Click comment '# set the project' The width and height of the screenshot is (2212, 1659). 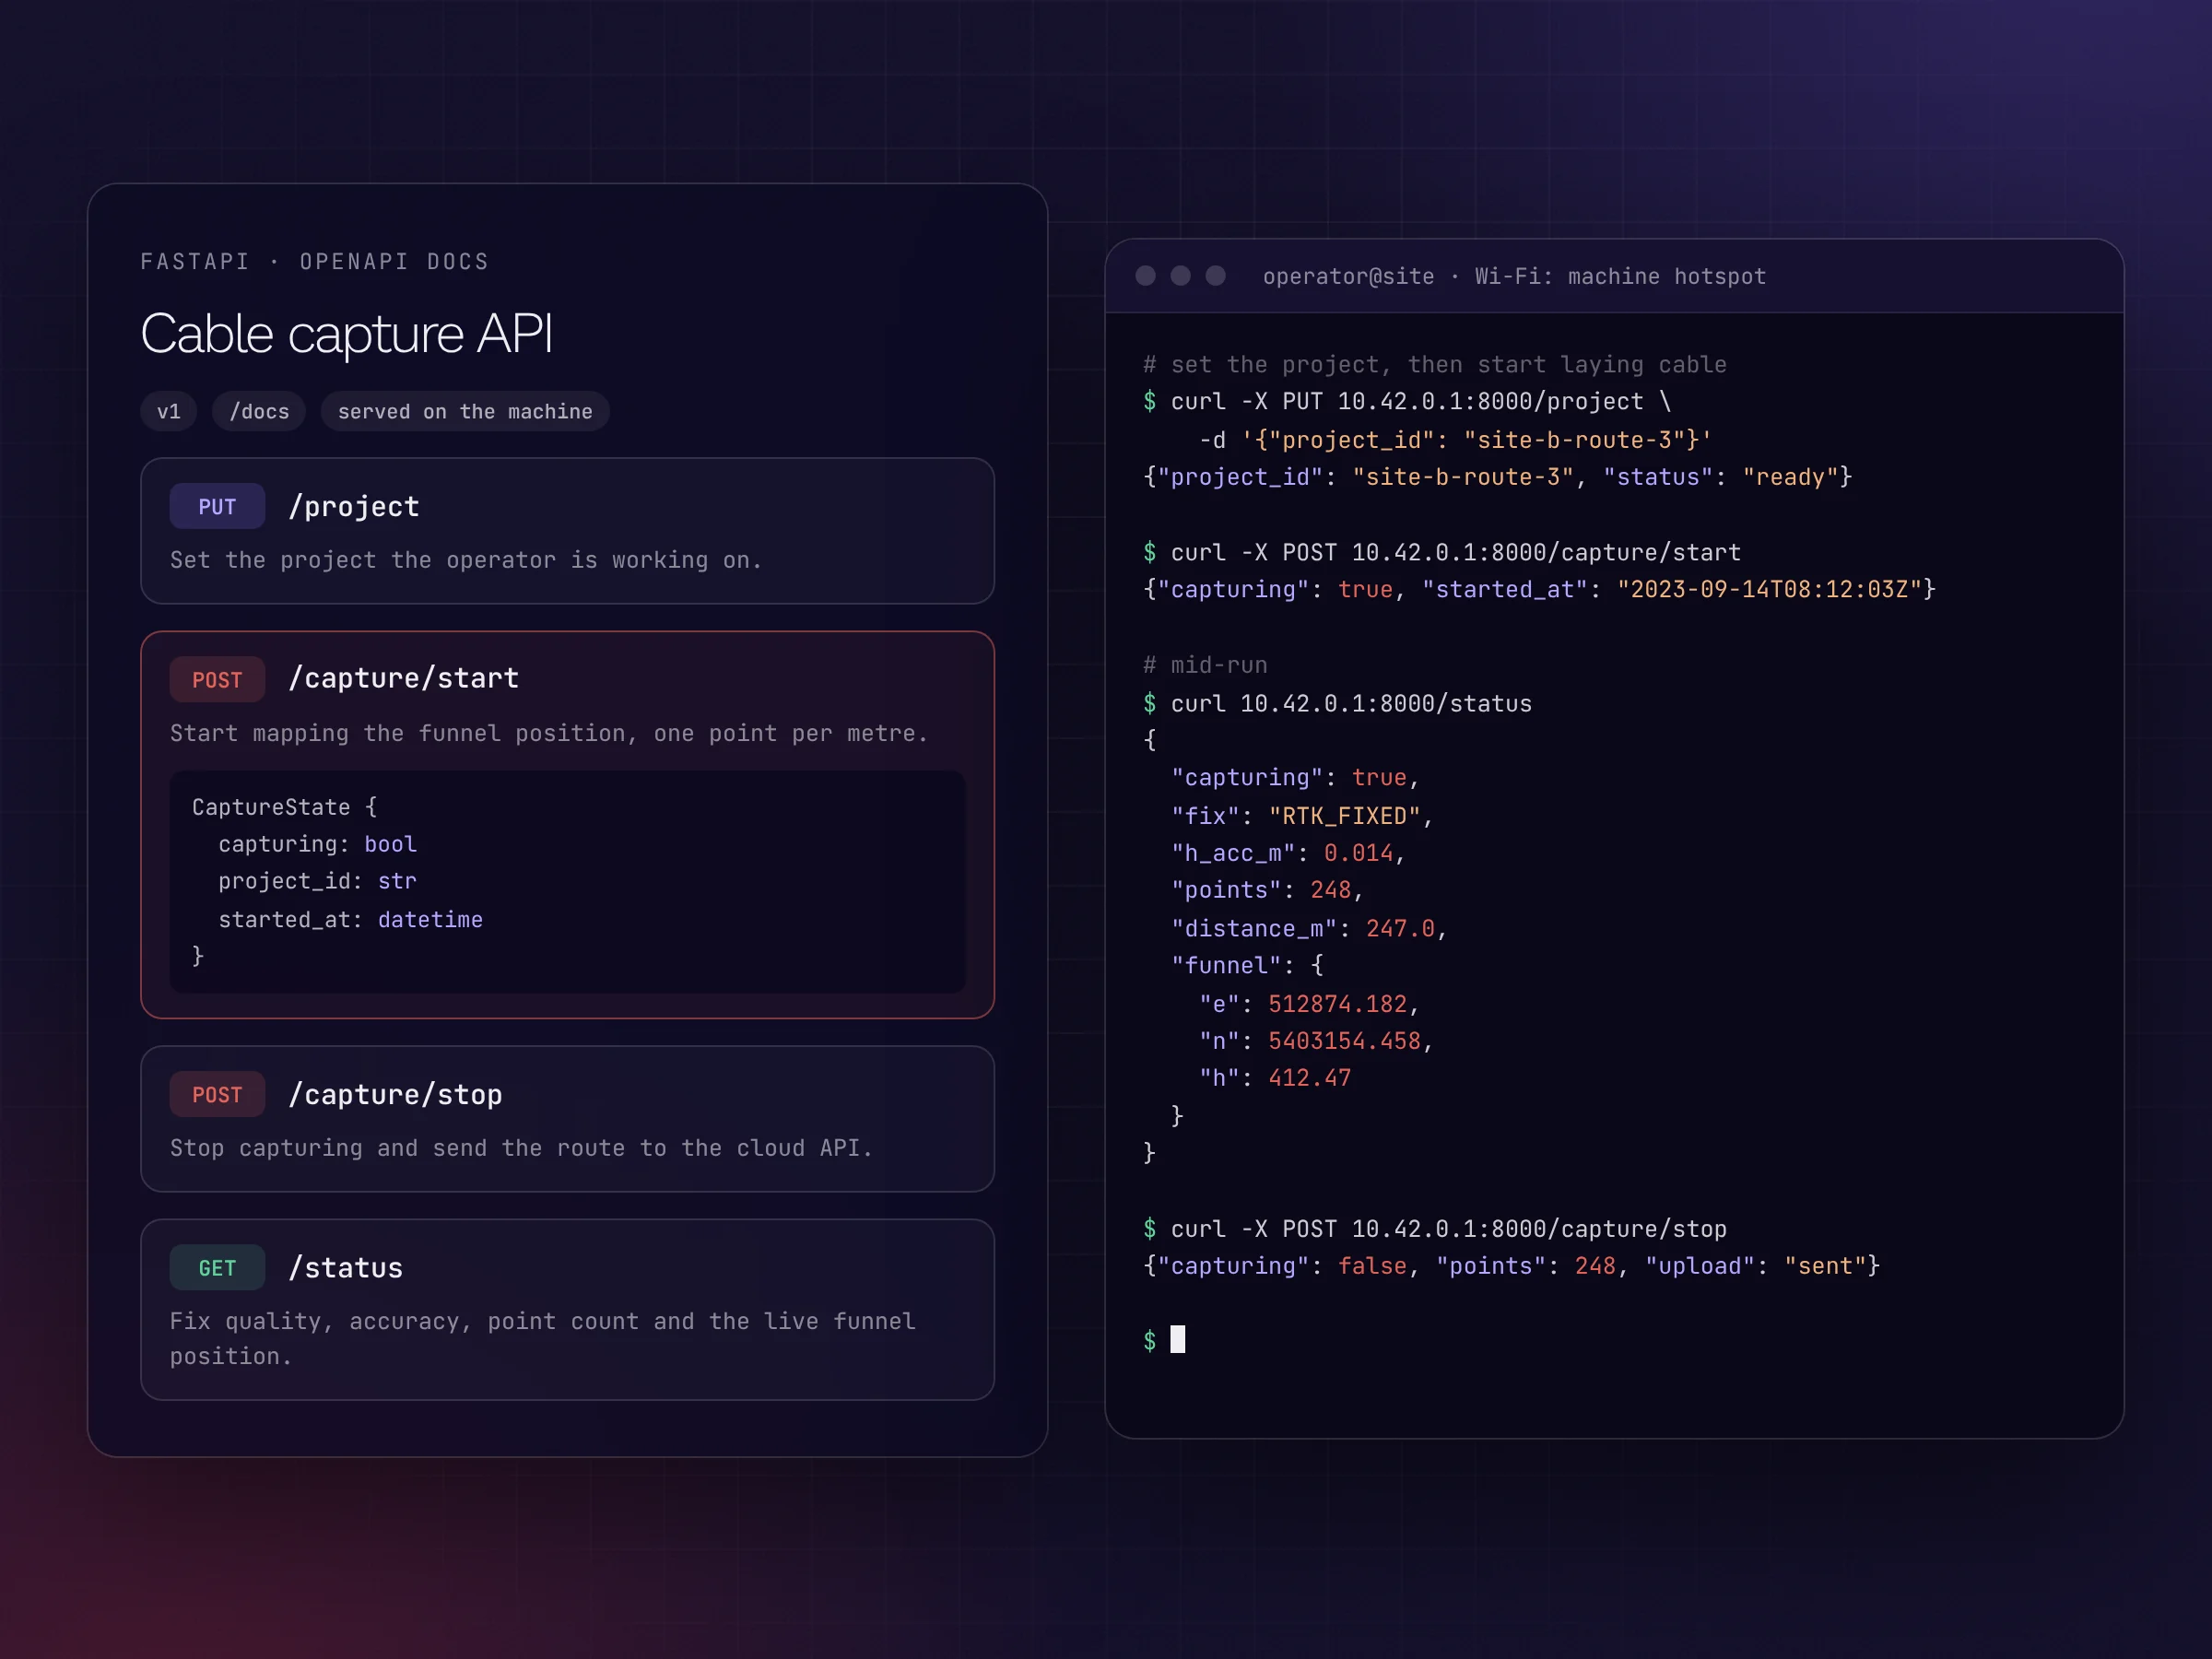point(1435,364)
